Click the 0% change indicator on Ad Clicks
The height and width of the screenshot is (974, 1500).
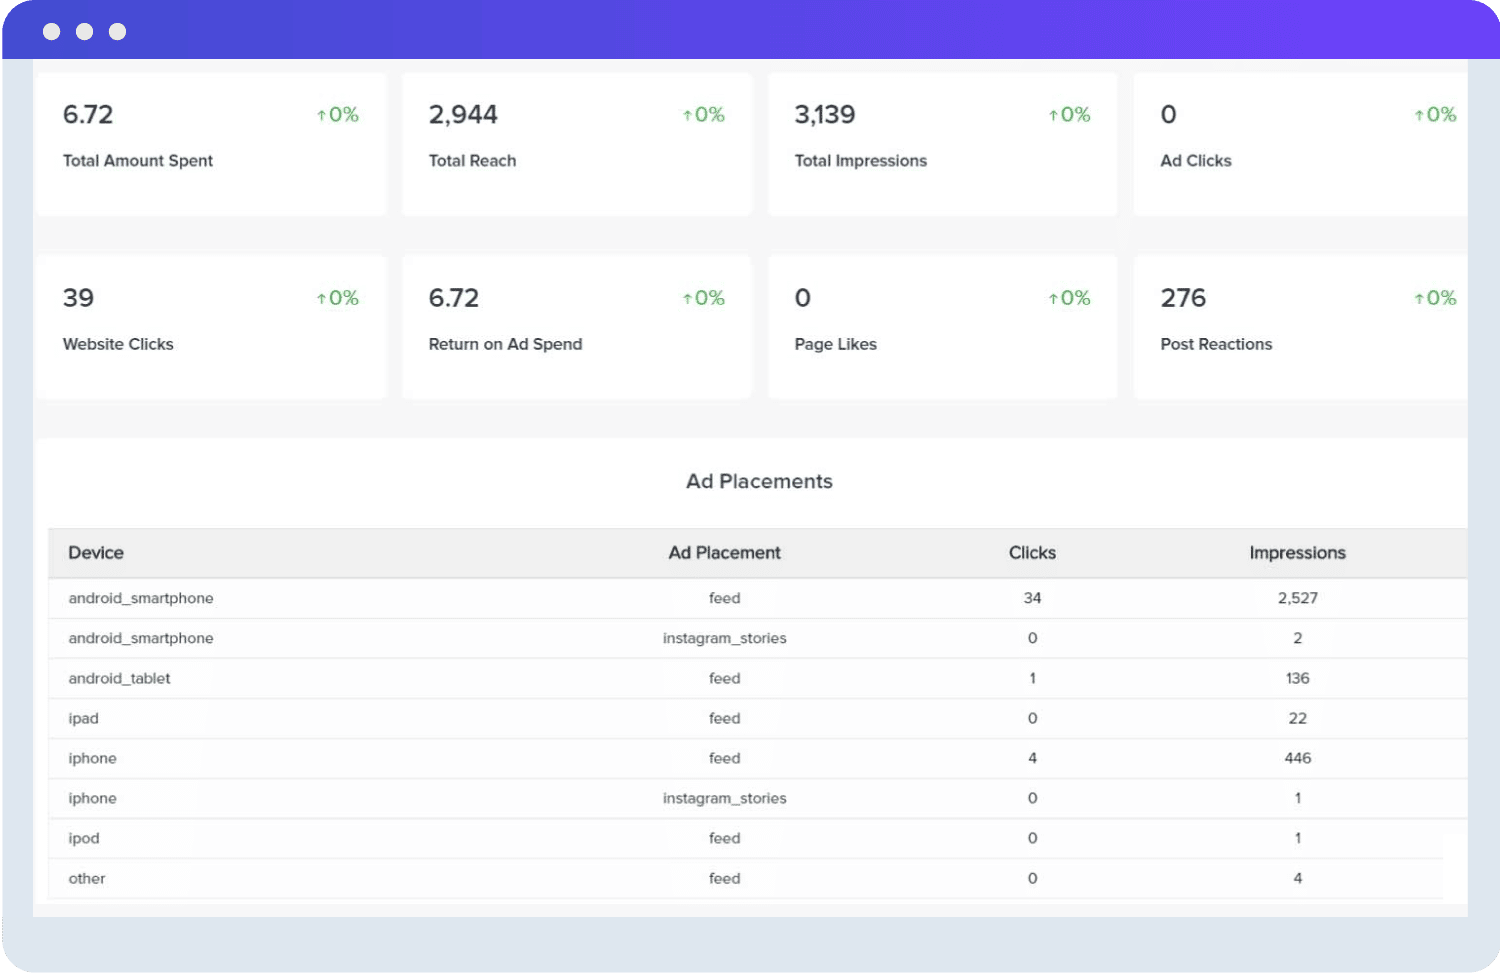pos(1435,114)
